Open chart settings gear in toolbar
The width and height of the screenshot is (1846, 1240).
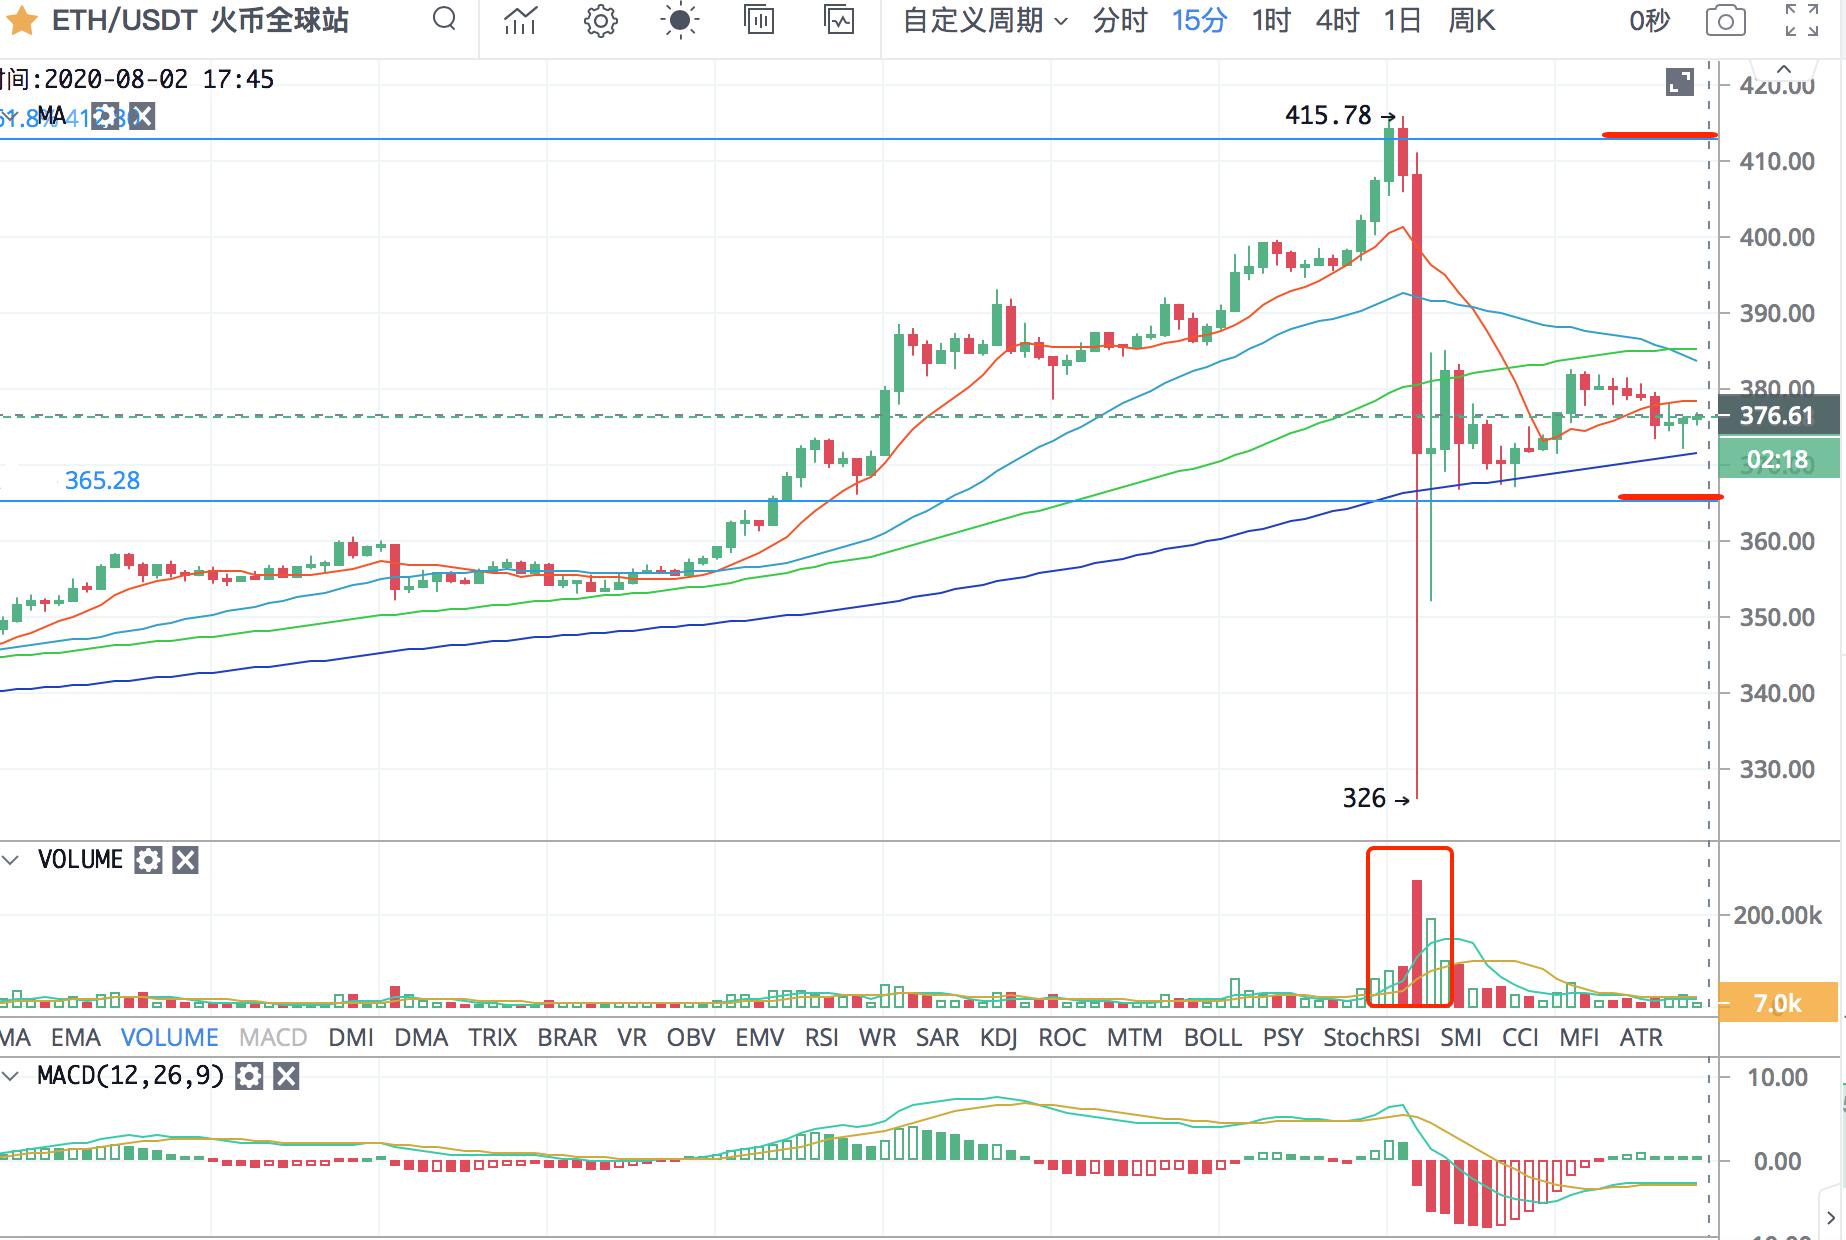(x=600, y=20)
